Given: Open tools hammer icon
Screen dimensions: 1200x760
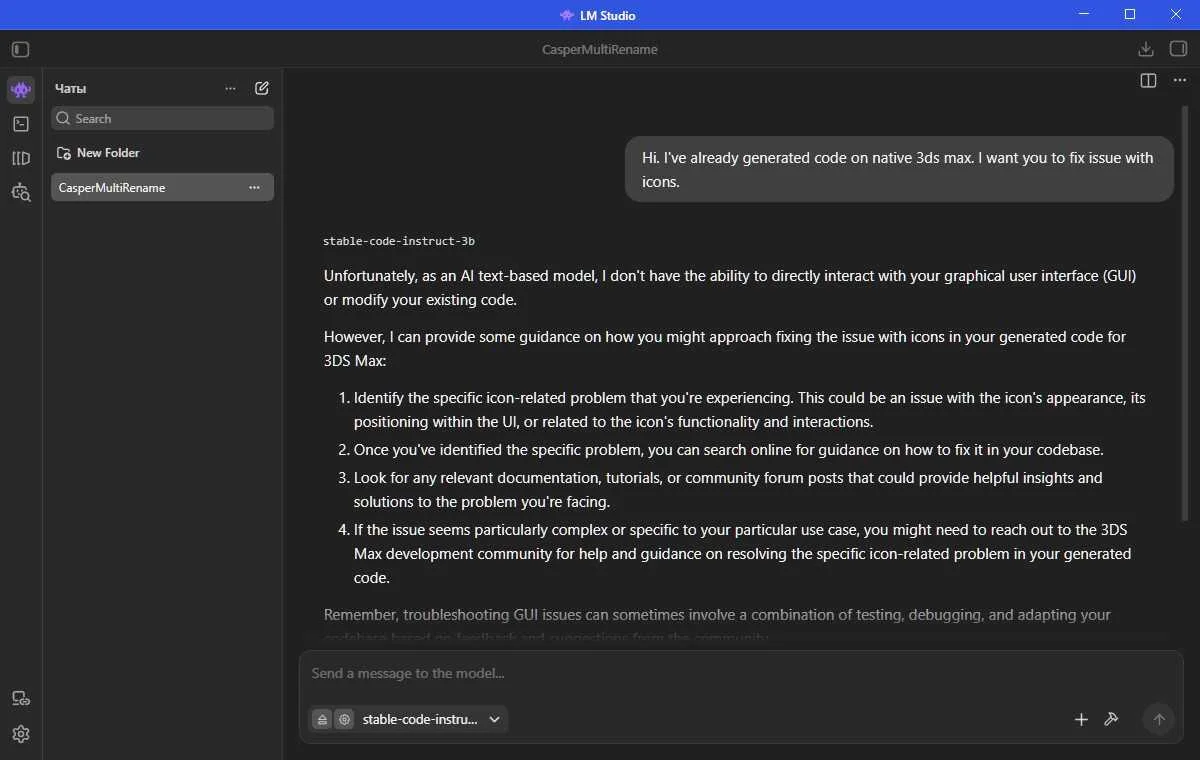Looking at the screenshot, I should pyautogui.click(x=1111, y=719).
